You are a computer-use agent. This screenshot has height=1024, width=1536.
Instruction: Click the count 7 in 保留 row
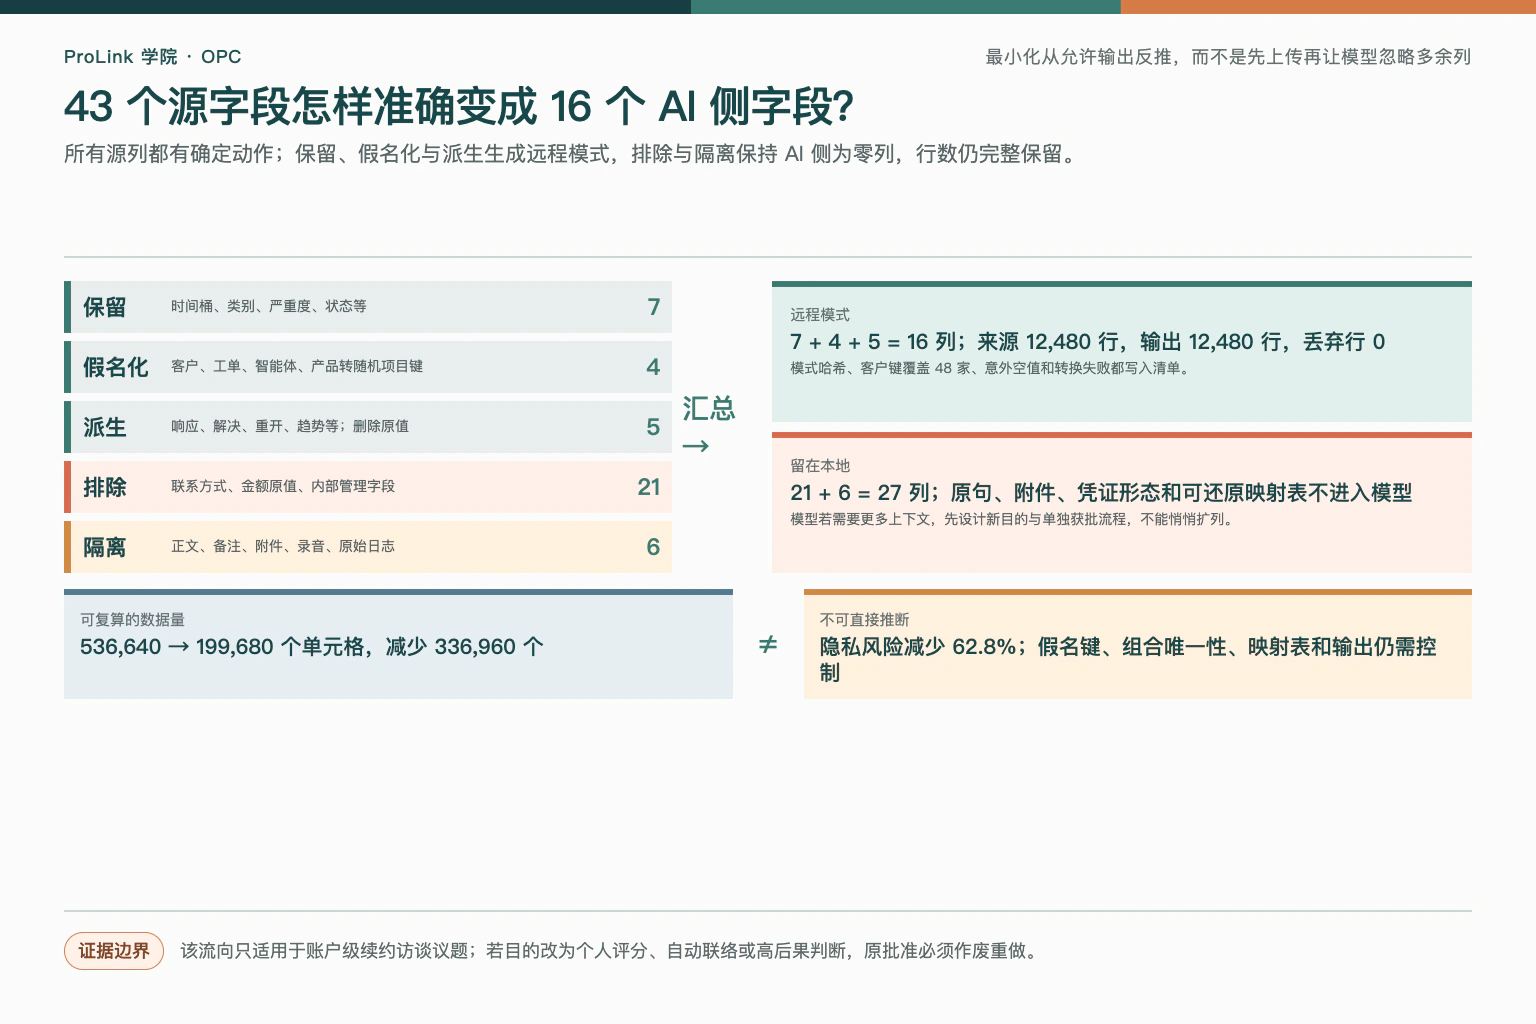[x=653, y=307]
